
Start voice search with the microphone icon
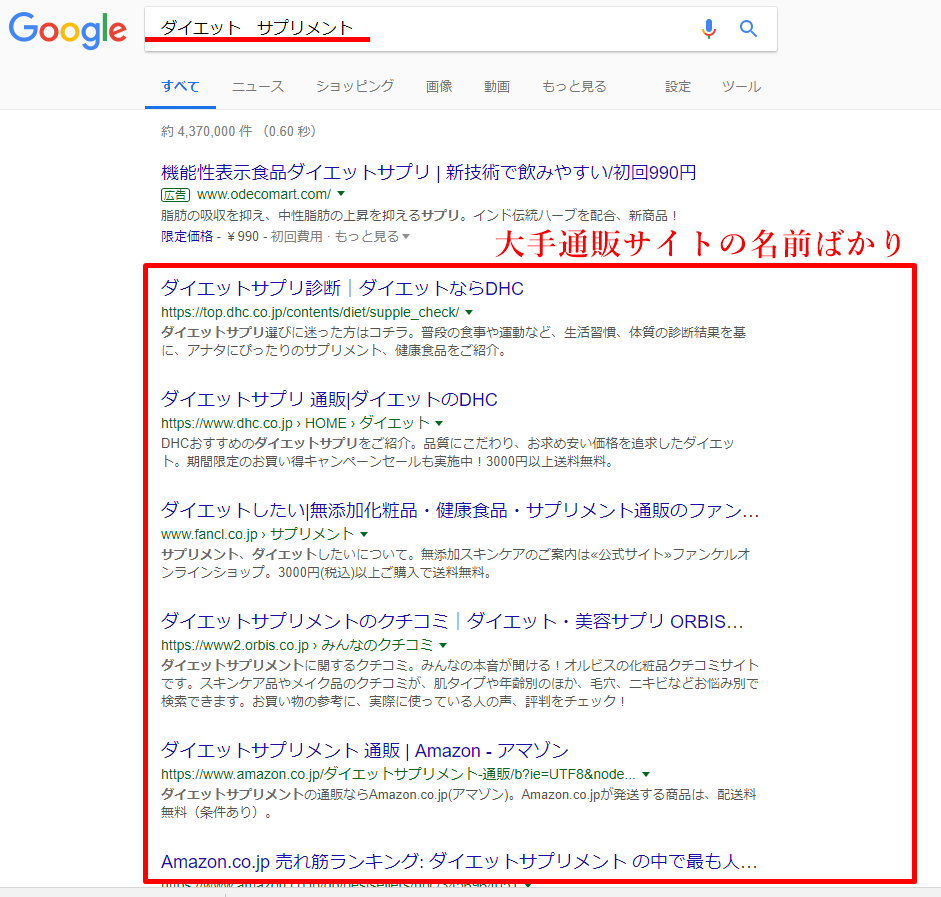click(x=709, y=28)
